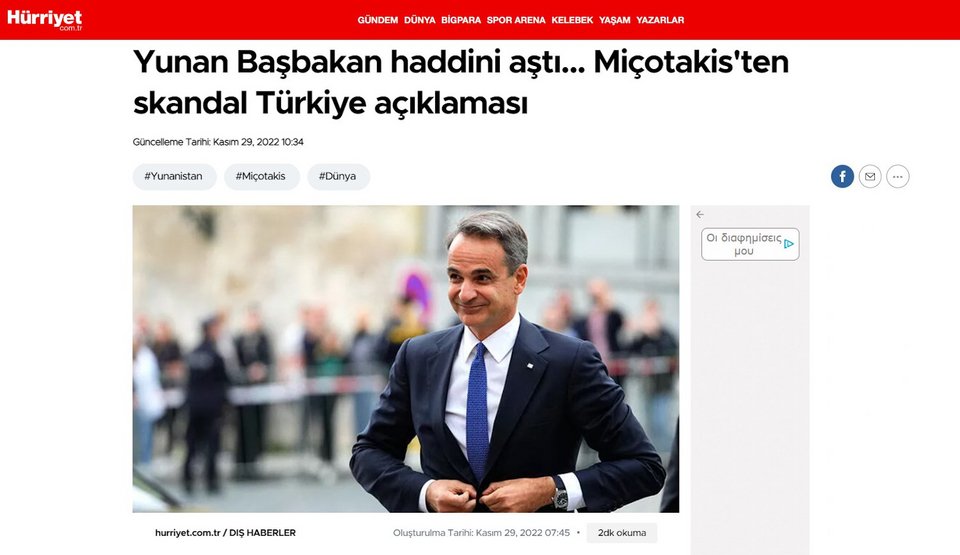This screenshot has width=960, height=555.
Task: Click the AdChoices triangle icon
Action: coord(789,244)
